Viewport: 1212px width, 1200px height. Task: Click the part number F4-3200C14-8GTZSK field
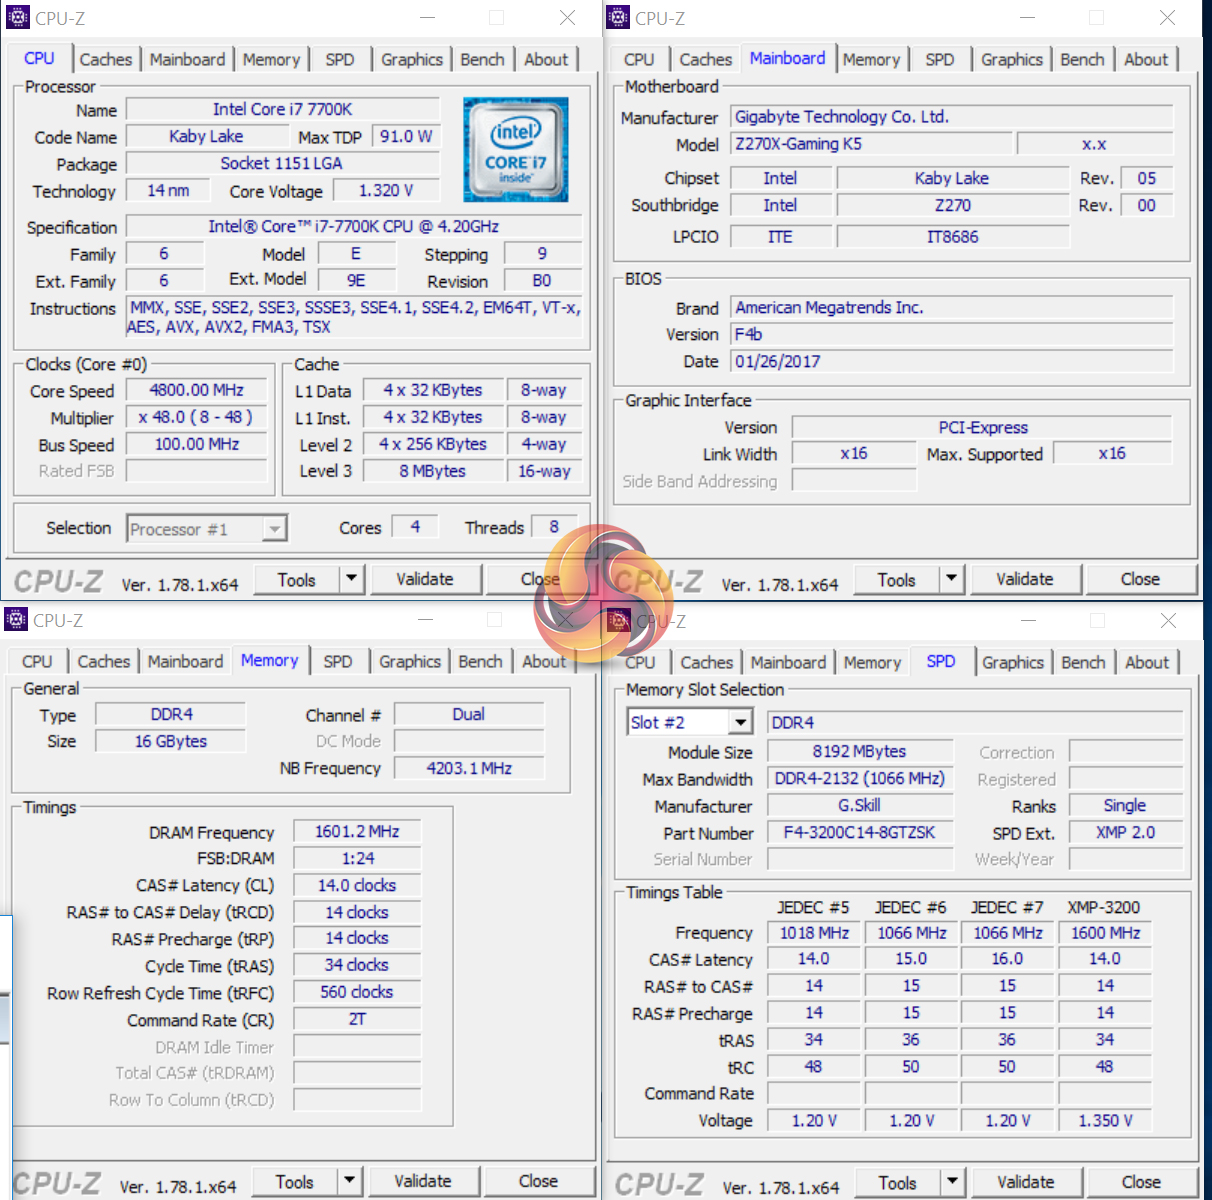[860, 832]
